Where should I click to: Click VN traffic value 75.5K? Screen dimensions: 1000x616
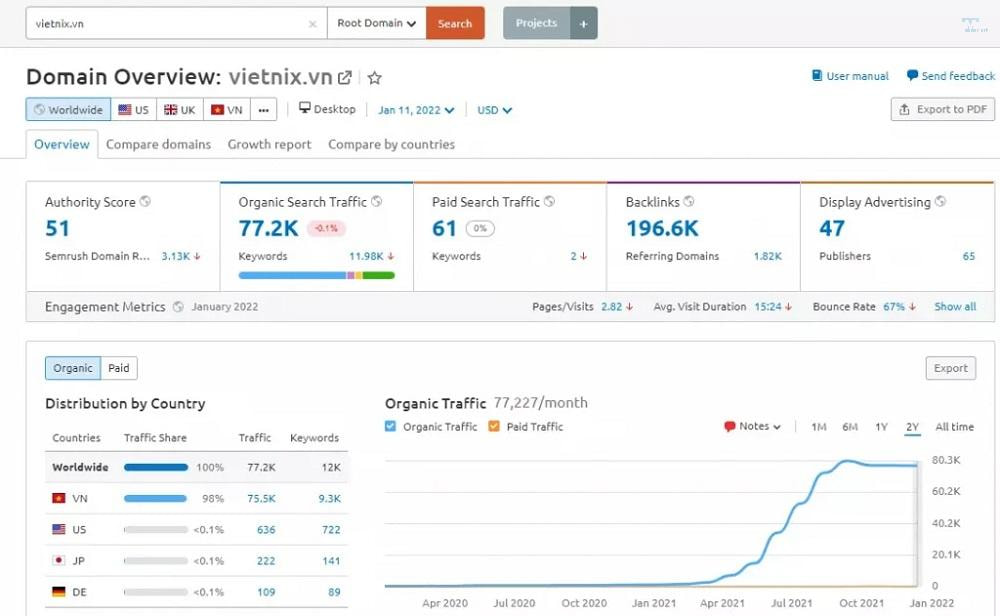coord(261,499)
